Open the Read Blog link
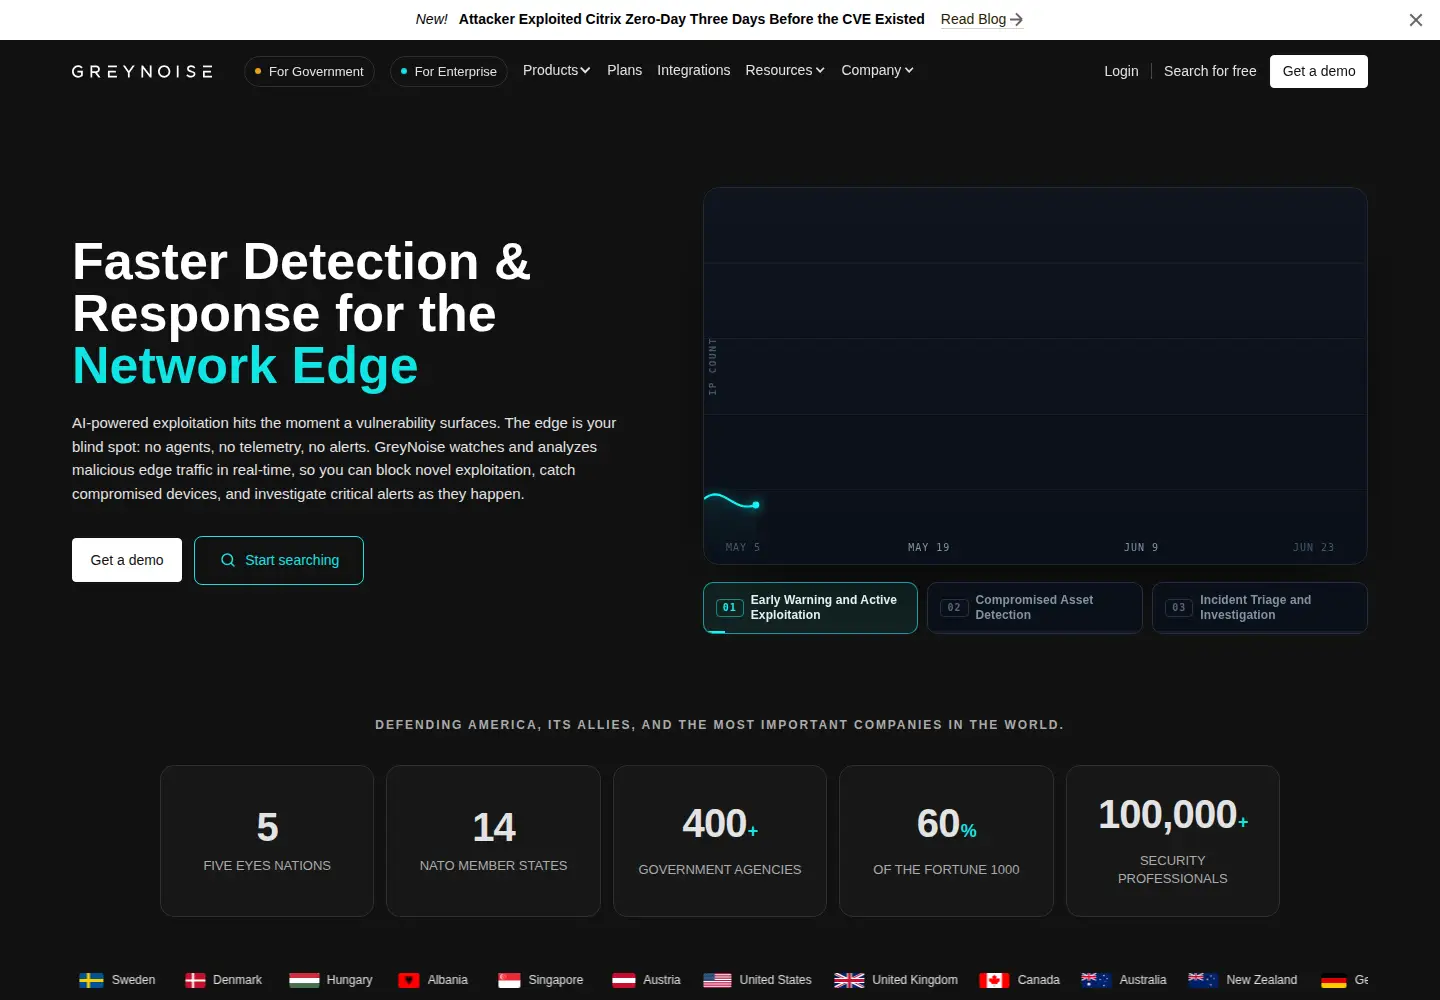The image size is (1440, 1000). (x=981, y=19)
